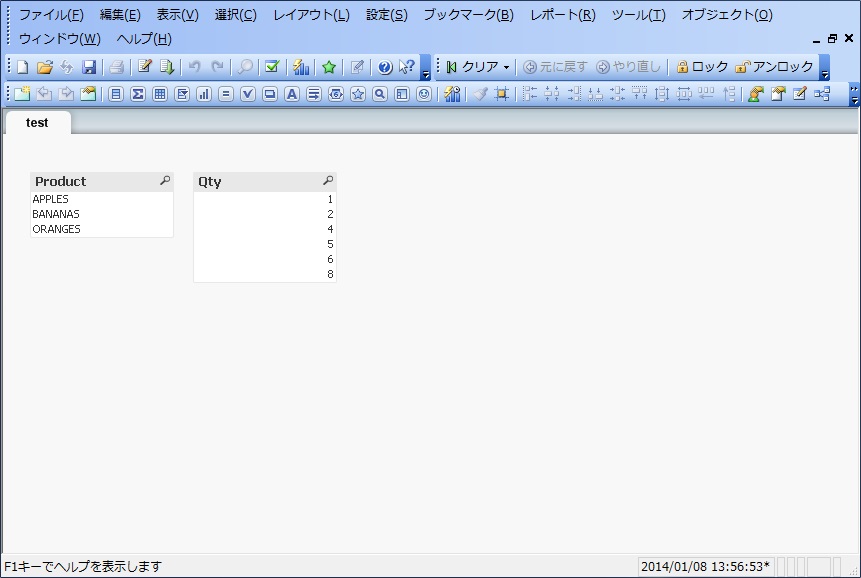Screen dimensions: 861x578
Task: Select the test sheet tab
Action: [x=37, y=122]
